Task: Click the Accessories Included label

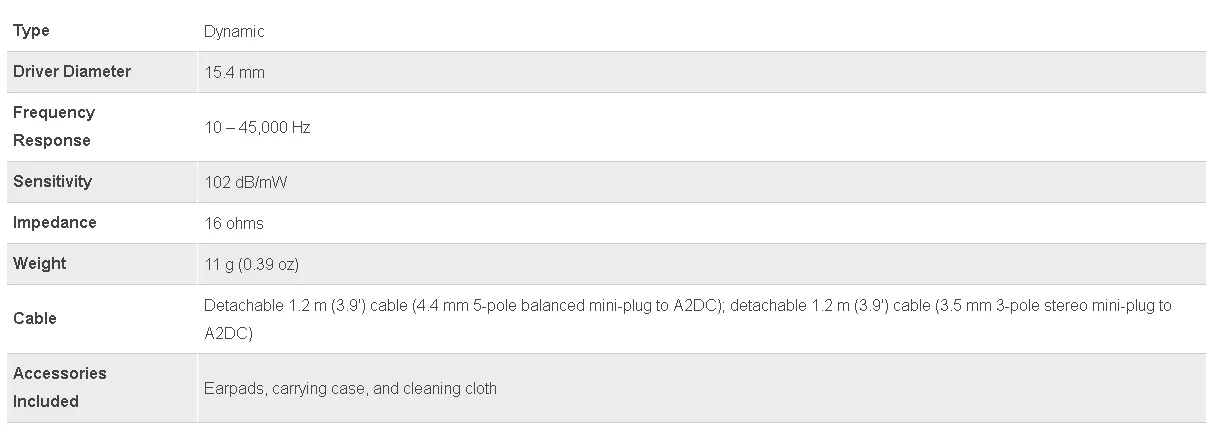Action: pyautogui.click(x=60, y=387)
